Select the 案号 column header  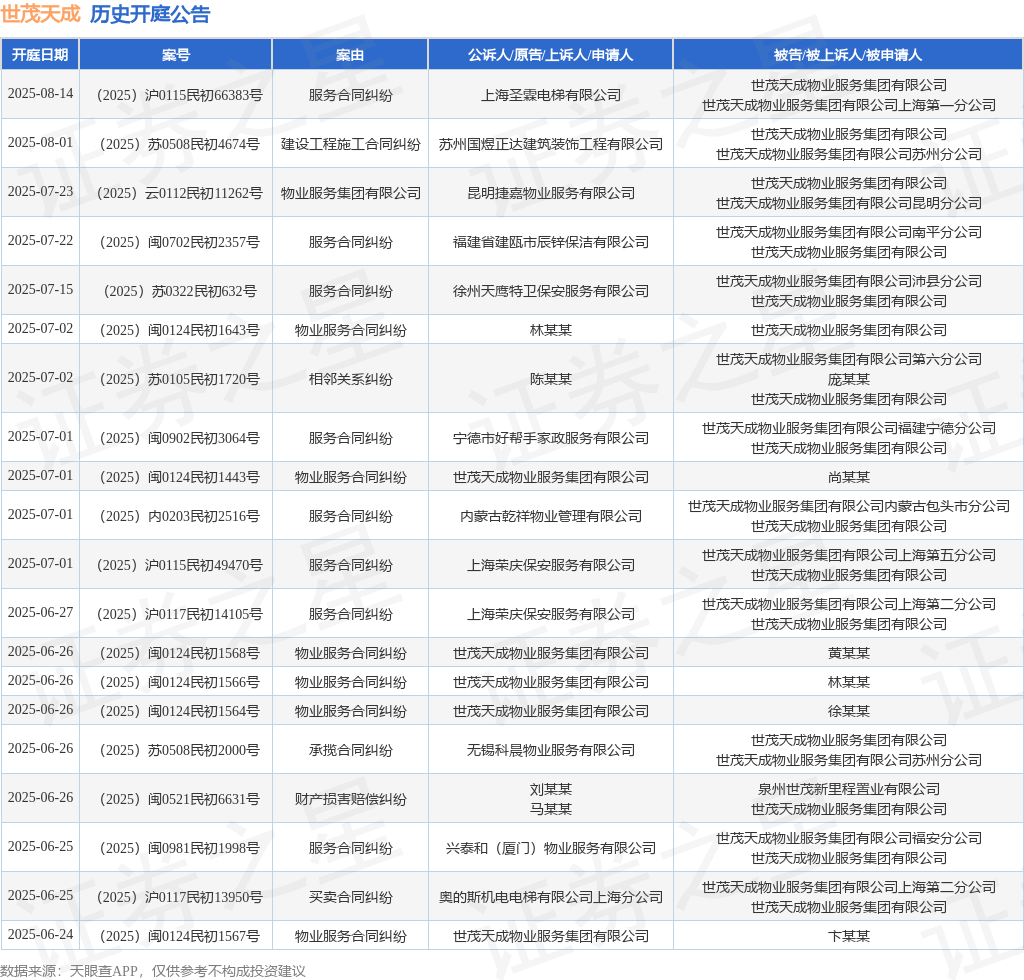176,55
